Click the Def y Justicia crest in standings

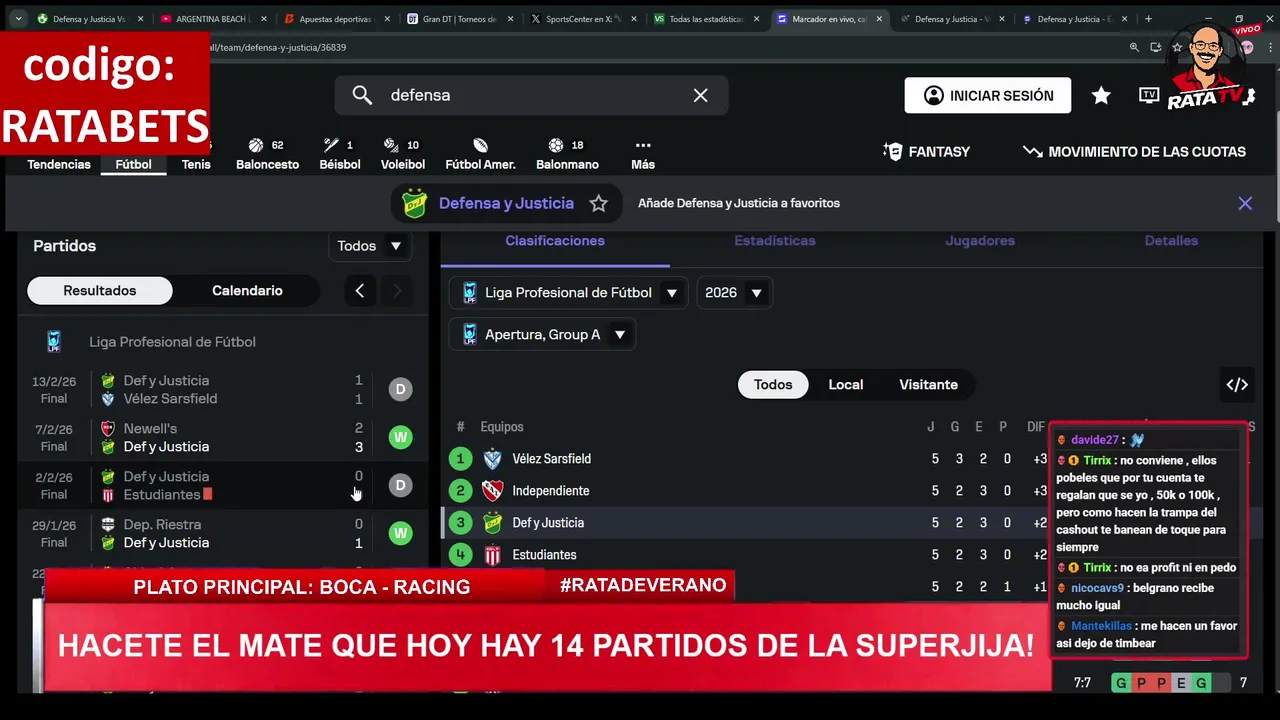tap(492, 523)
